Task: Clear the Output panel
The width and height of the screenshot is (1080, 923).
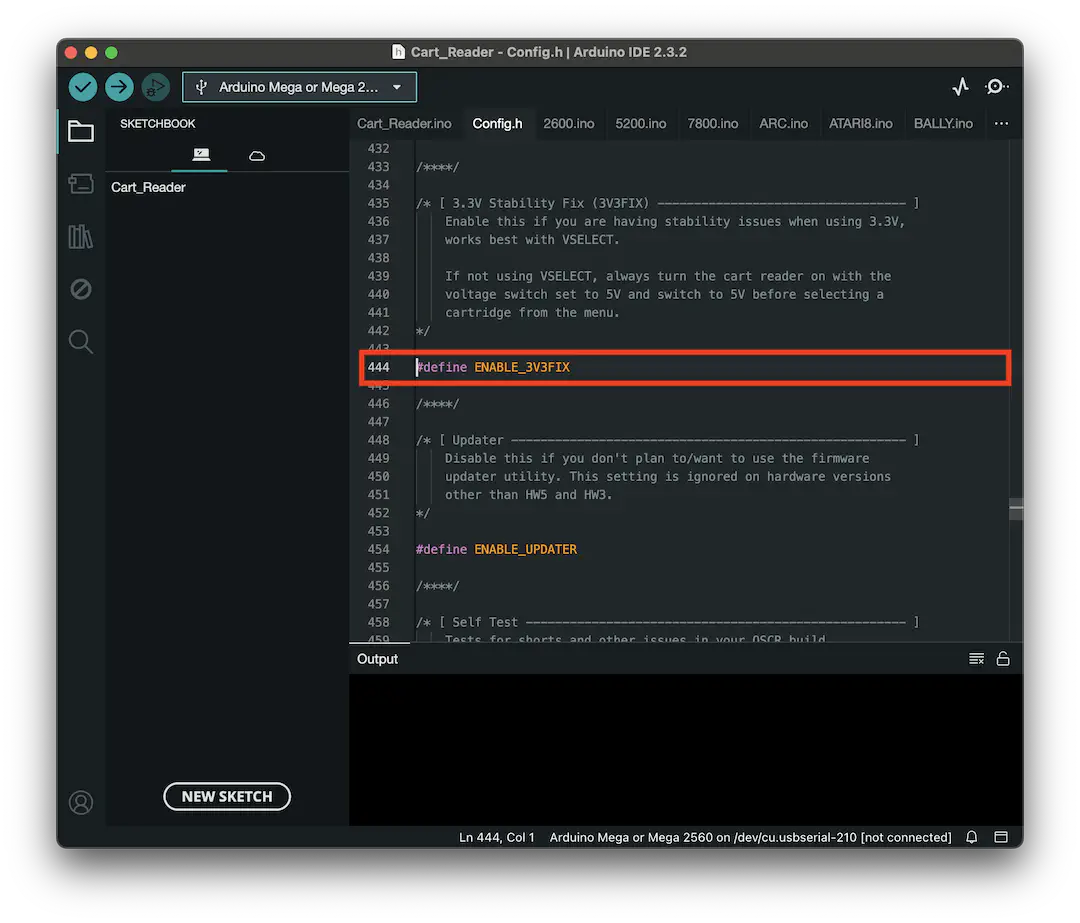Action: tap(976, 658)
